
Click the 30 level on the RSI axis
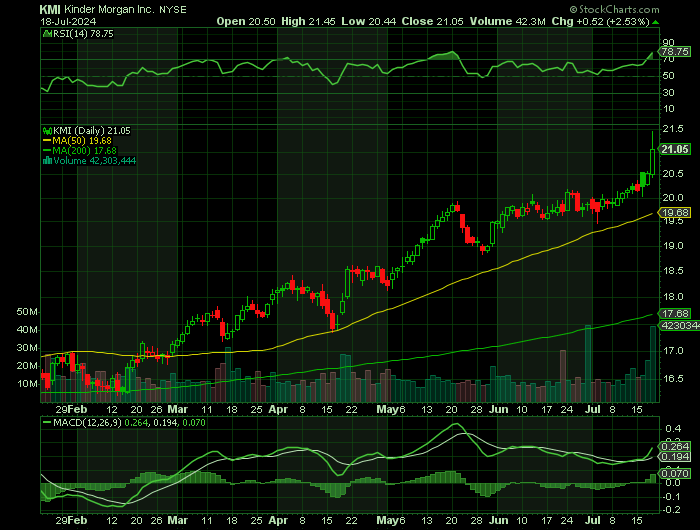tap(668, 93)
